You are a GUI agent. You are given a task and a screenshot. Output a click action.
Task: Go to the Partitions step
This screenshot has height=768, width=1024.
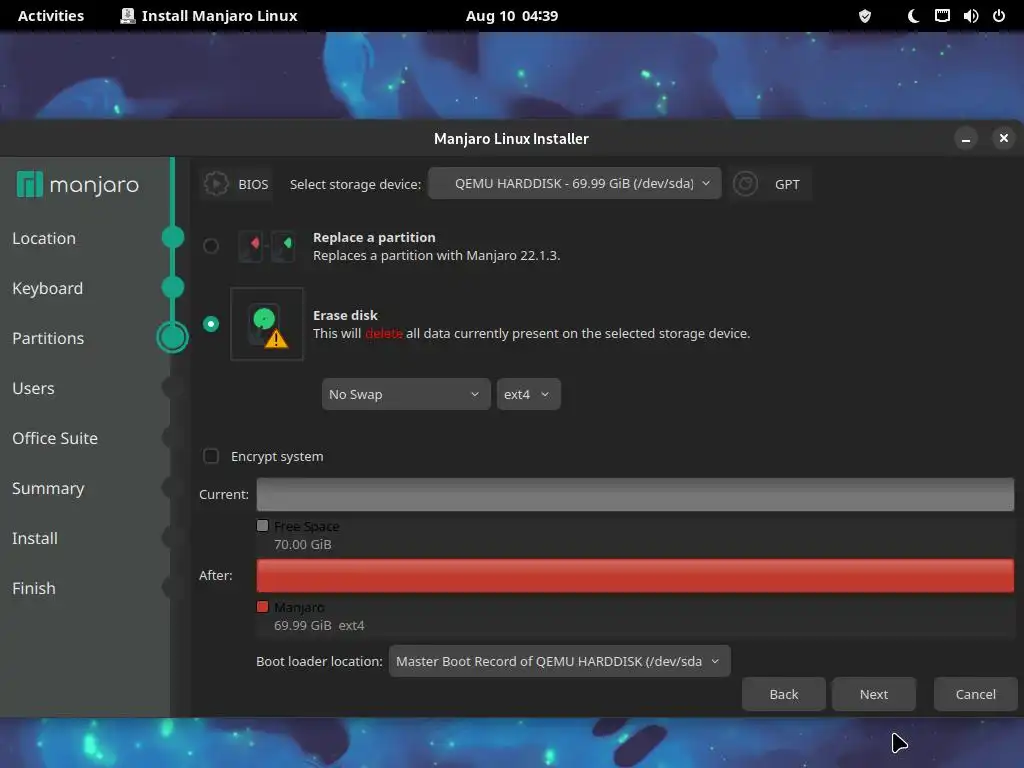click(x=48, y=338)
